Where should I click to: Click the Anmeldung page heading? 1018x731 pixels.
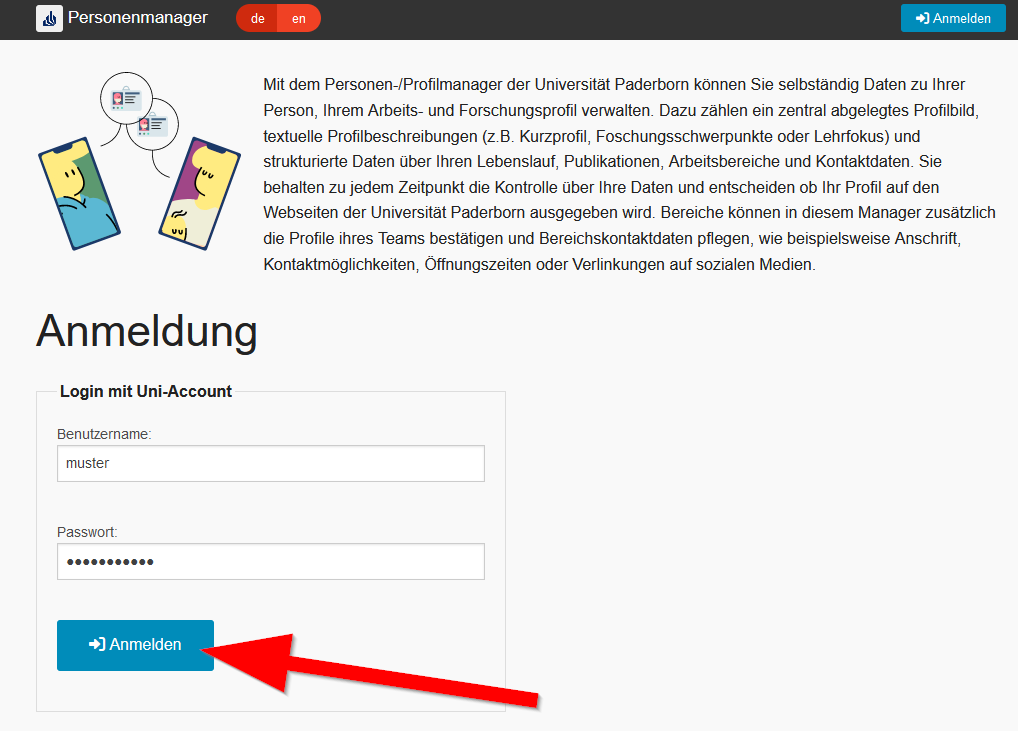pyautogui.click(x=147, y=331)
